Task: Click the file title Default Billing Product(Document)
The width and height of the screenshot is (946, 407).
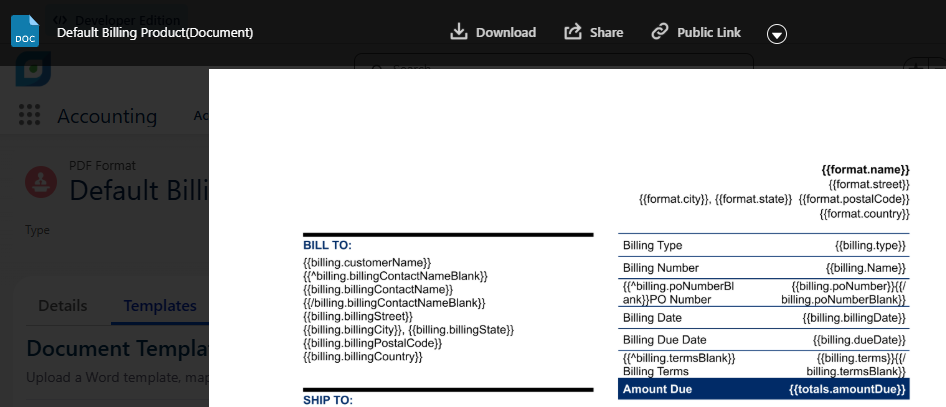Action: tap(155, 33)
